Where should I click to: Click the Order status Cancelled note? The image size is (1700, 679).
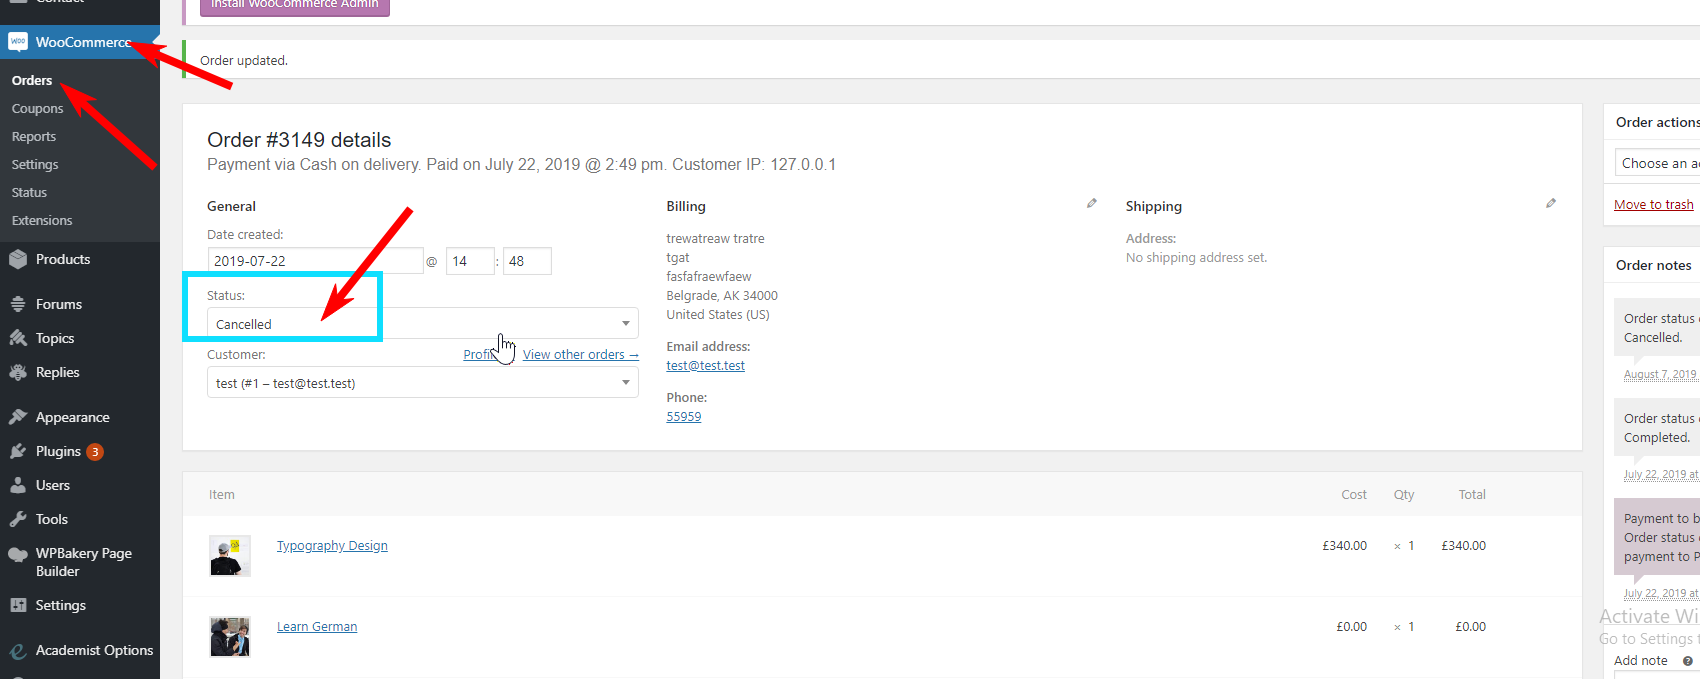[x=1657, y=328]
